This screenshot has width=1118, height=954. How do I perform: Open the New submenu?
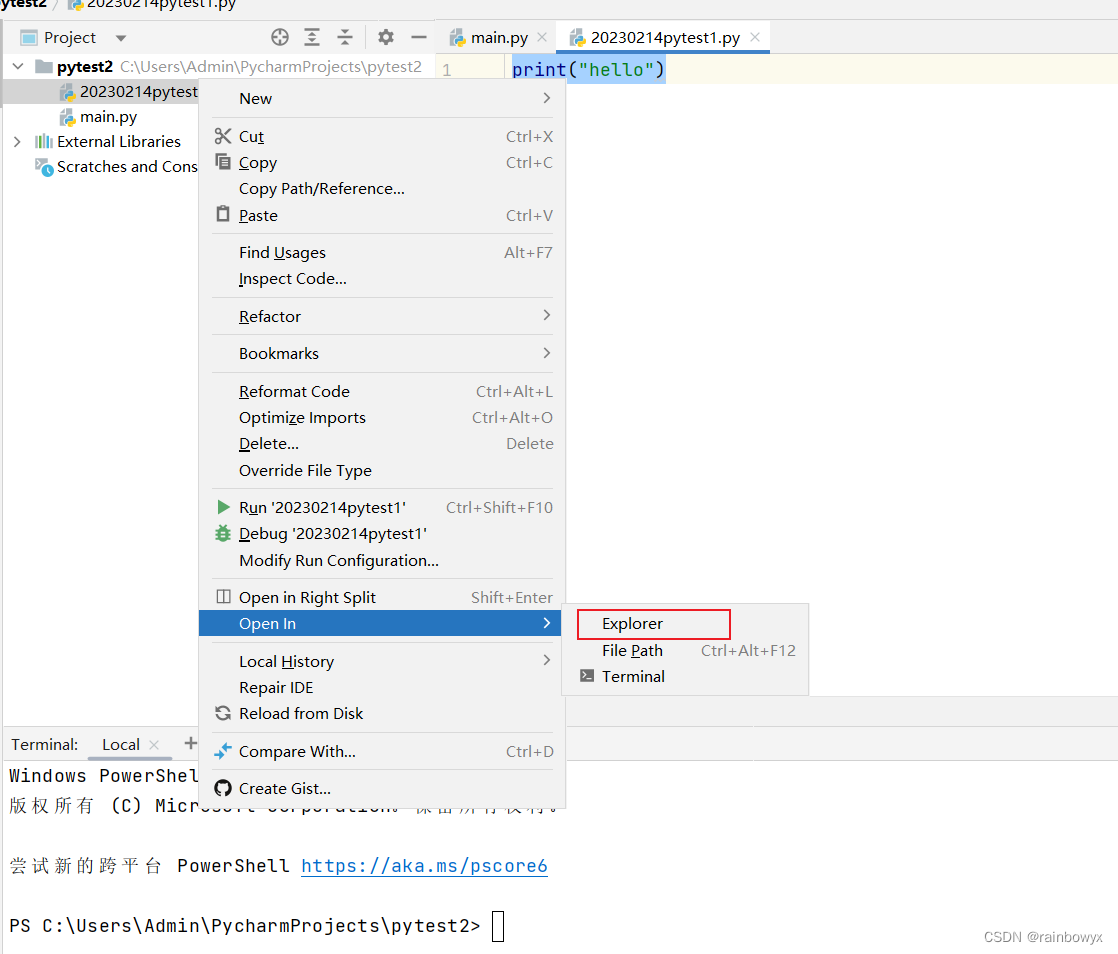pos(256,98)
